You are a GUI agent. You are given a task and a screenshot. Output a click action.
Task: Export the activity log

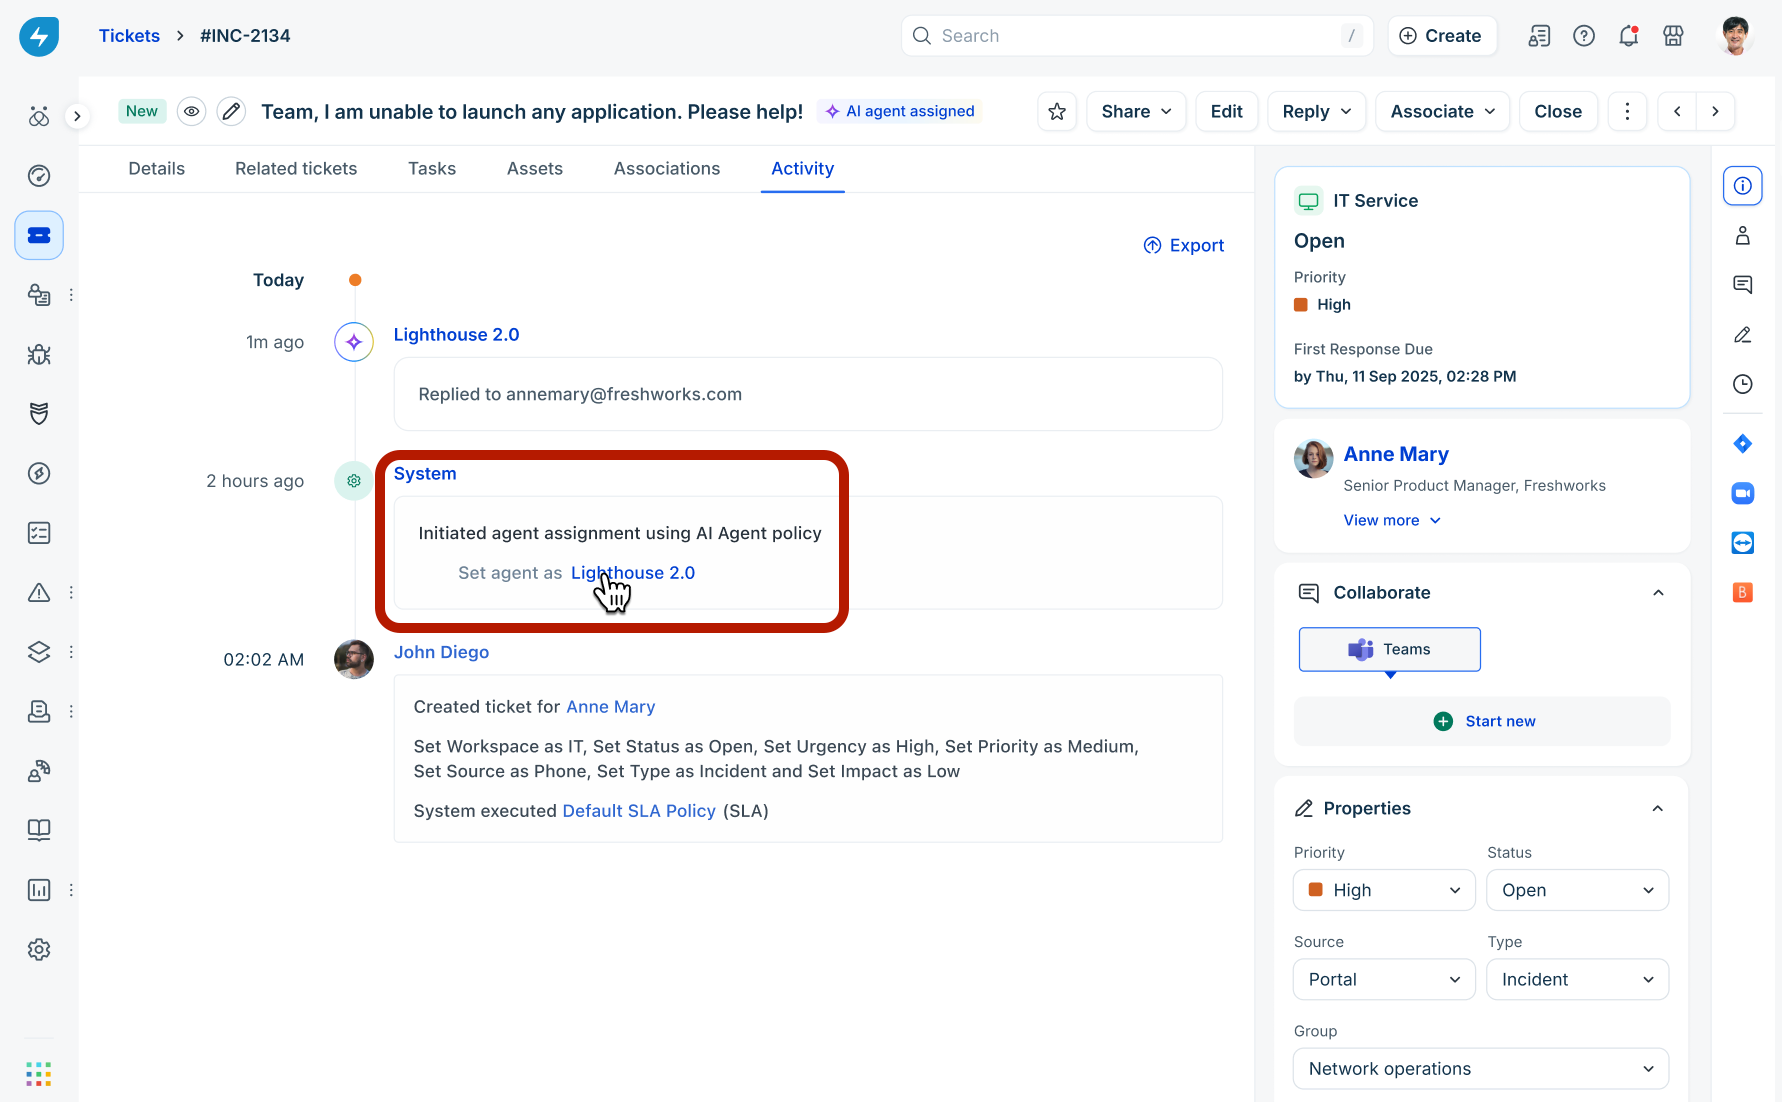coord(1184,245)
